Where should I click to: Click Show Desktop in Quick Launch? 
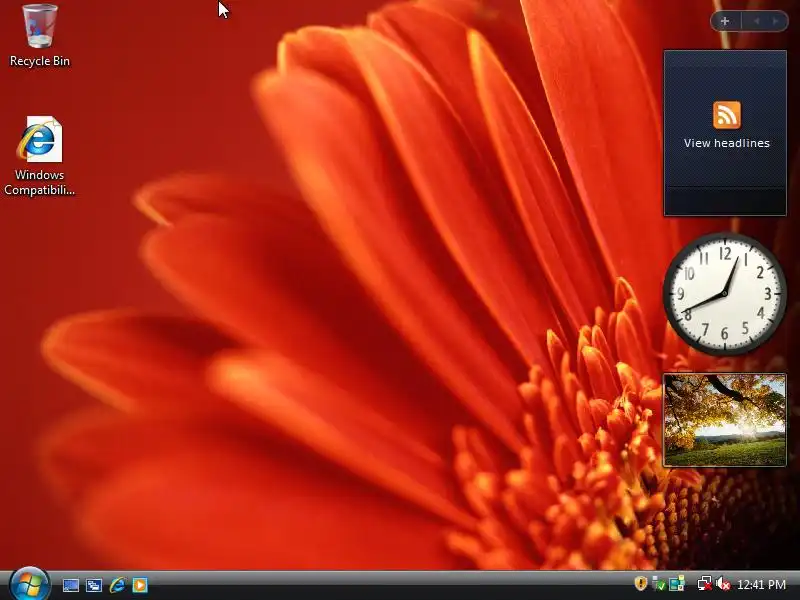click(70, 585)
